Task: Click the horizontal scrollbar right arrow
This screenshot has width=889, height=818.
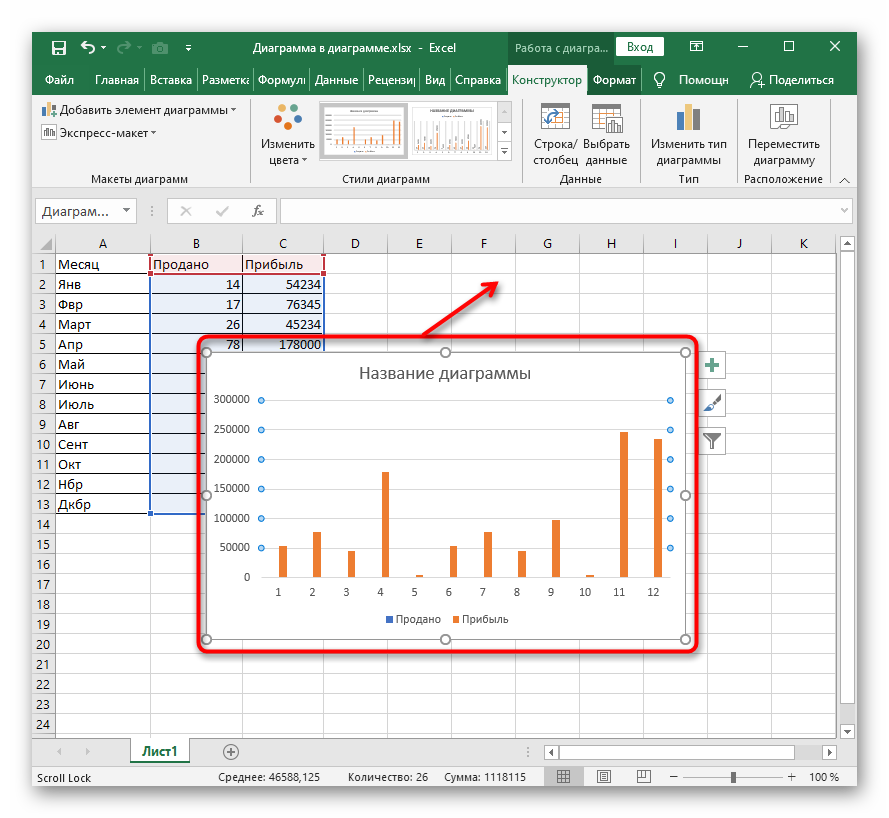Action: pyautogui.click(x=829, y=752)
